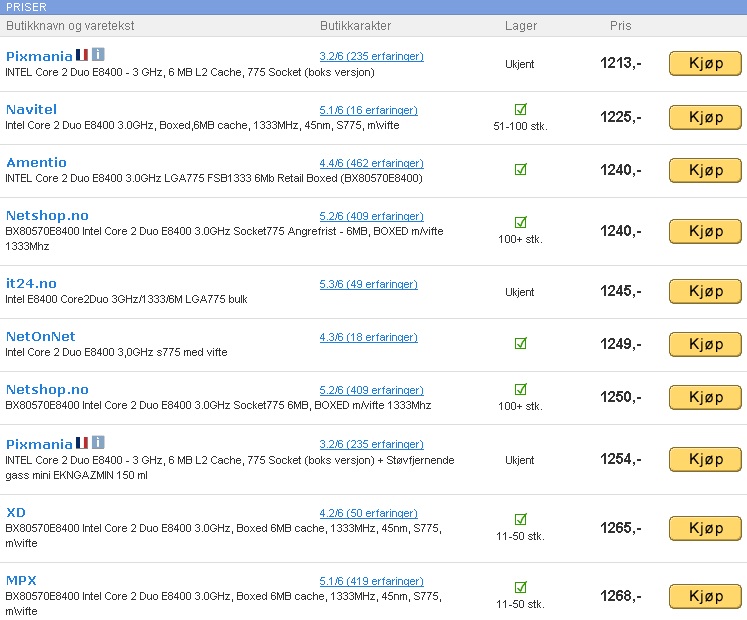This screenshot has height=620, width=747.
Task: Click Kjøp button for Amentio
Action: (706, 171)
